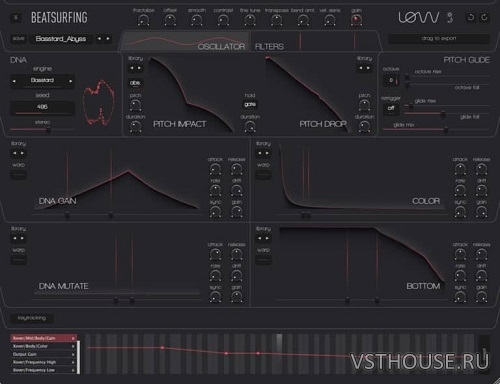Click the smooth knob
The width and height of the screenshot is (500, 384).
(197, 21)
